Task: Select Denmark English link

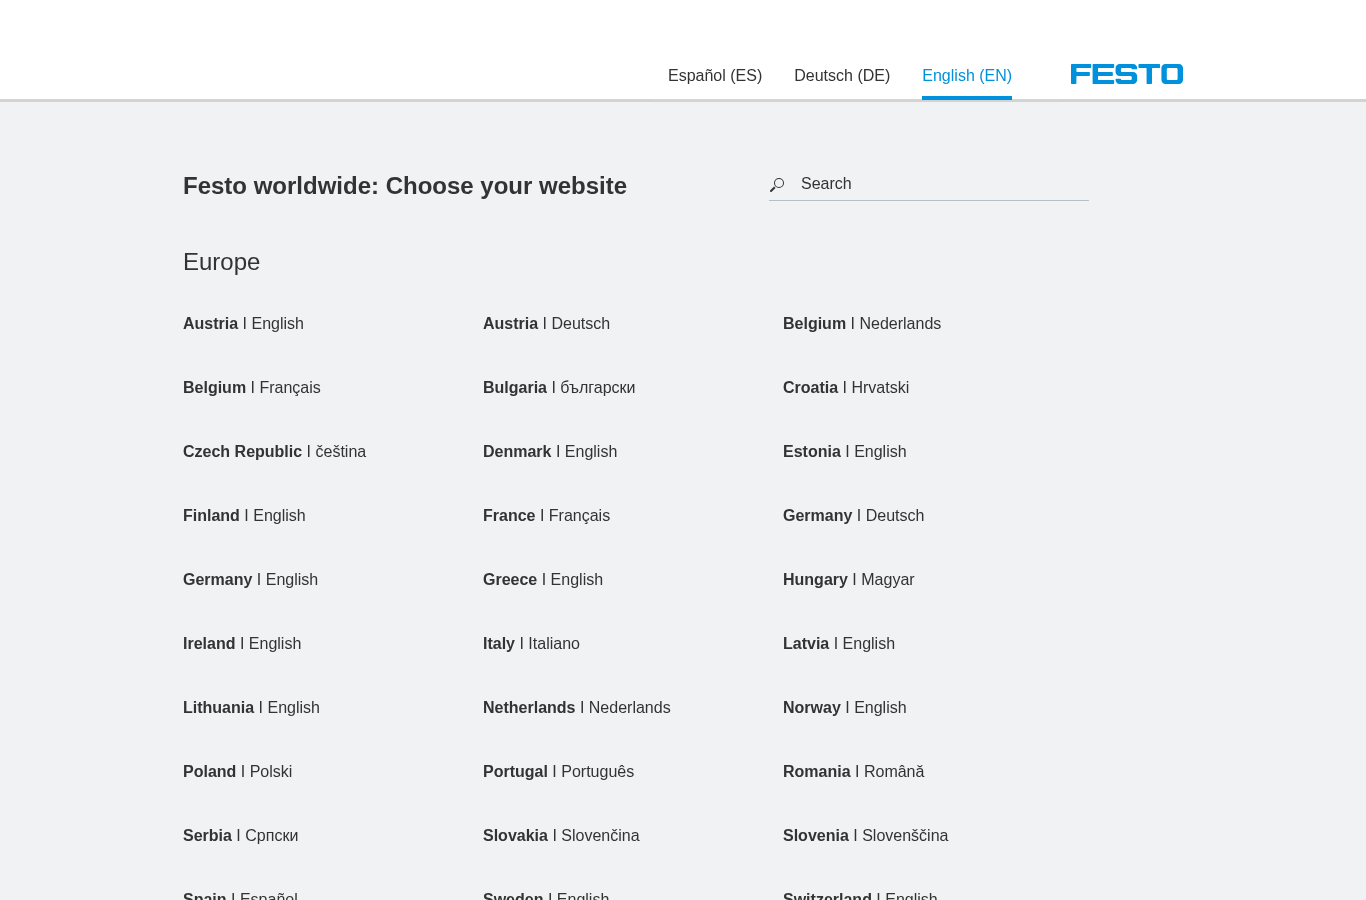Action: click(x=550, y=452)
